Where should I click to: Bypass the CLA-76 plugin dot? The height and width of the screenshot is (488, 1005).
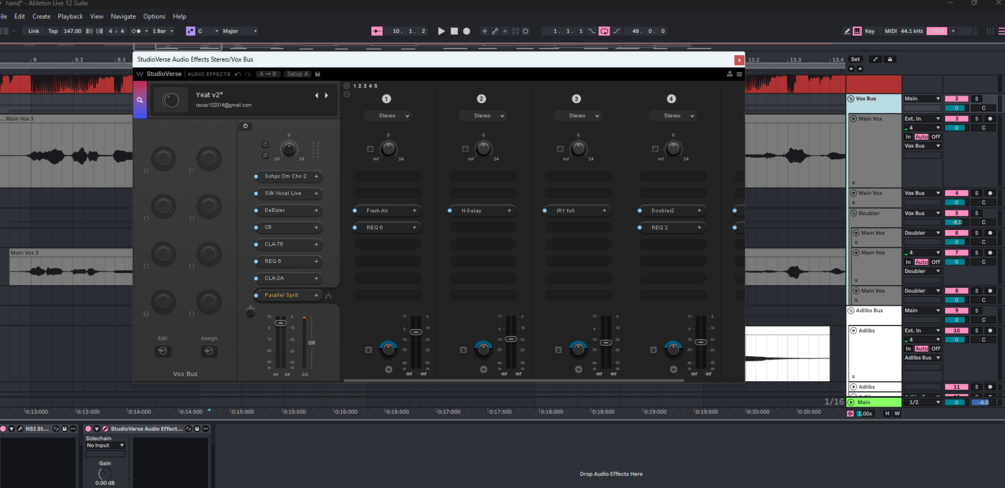click(256, 244)
